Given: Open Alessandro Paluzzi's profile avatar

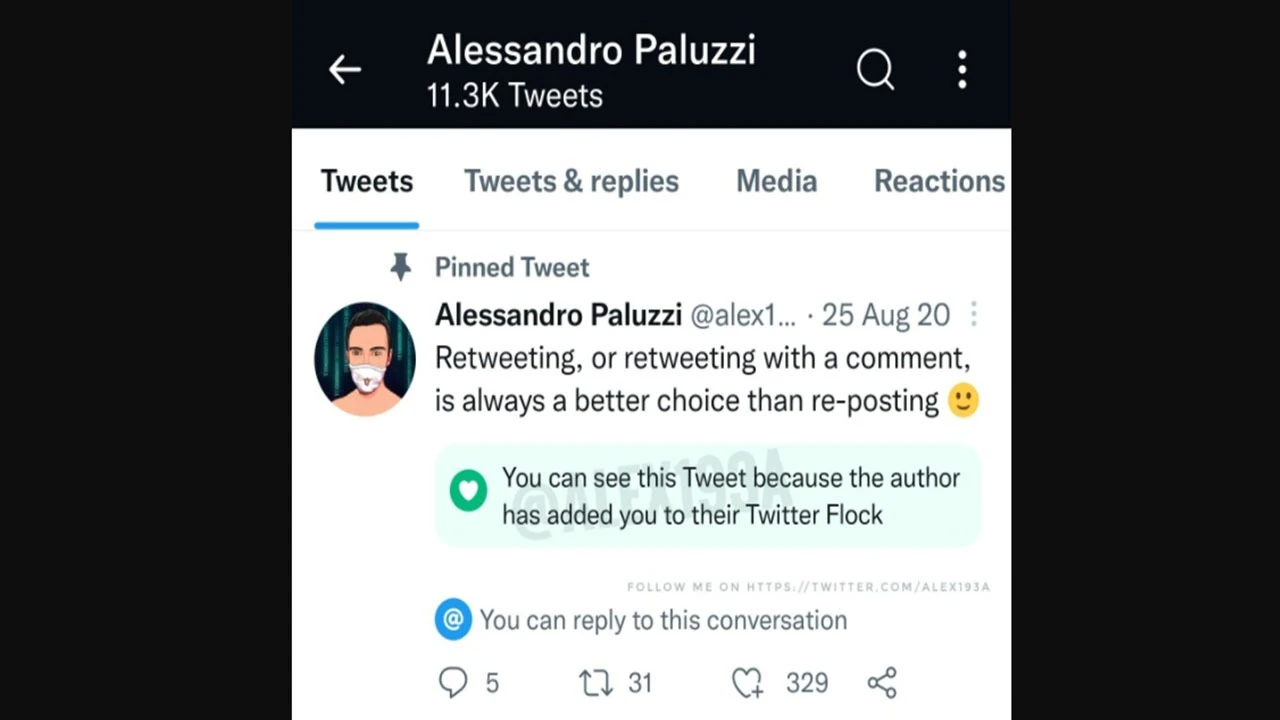Looking at the screenshot, I should tap(365, 359).
